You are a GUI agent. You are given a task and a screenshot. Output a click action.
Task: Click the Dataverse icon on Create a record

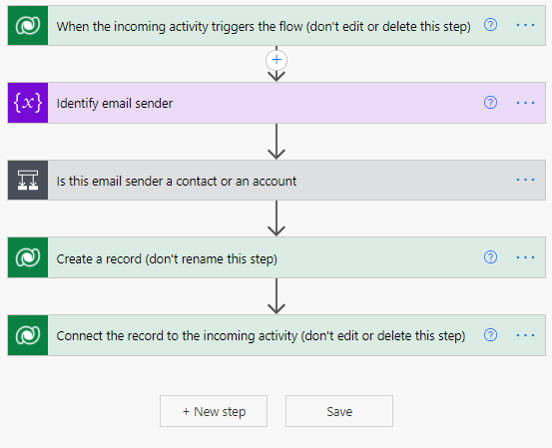pyautogui.click(x=28, y=258)
